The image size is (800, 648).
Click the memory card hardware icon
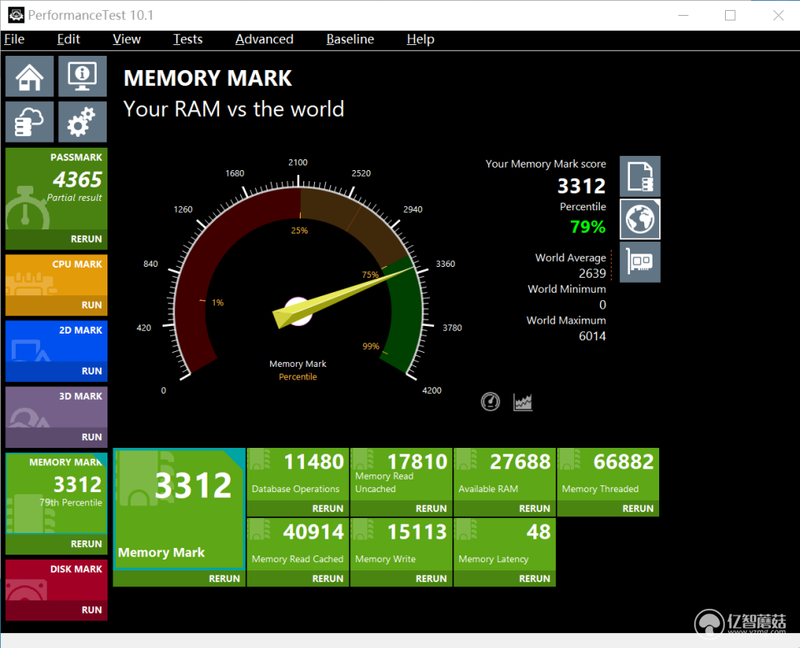(x=640, y=262)
